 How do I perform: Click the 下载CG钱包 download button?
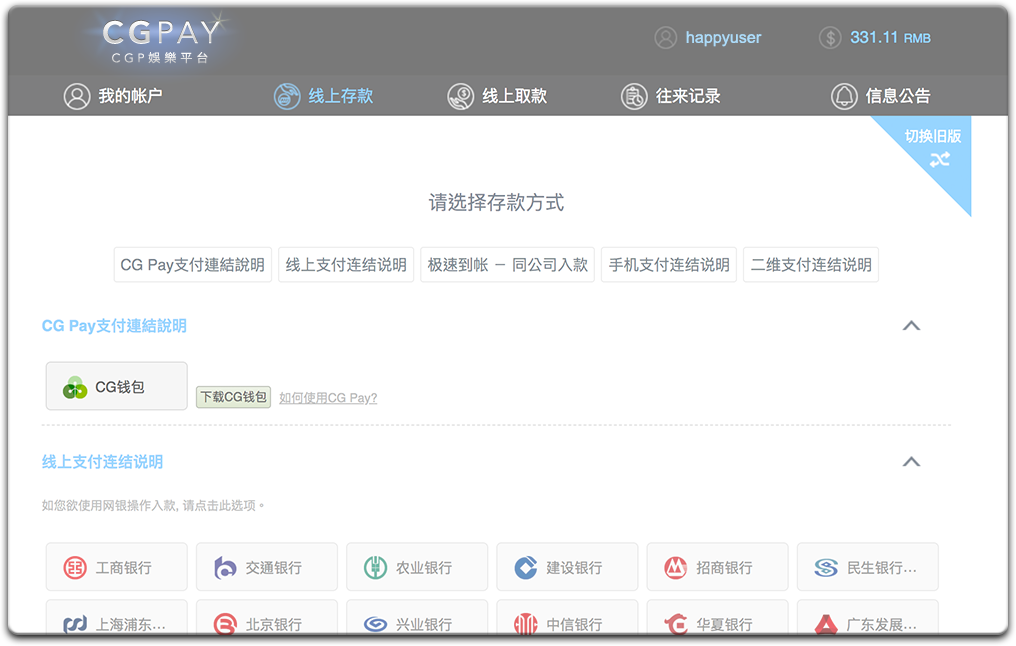(x=233, y=397)
